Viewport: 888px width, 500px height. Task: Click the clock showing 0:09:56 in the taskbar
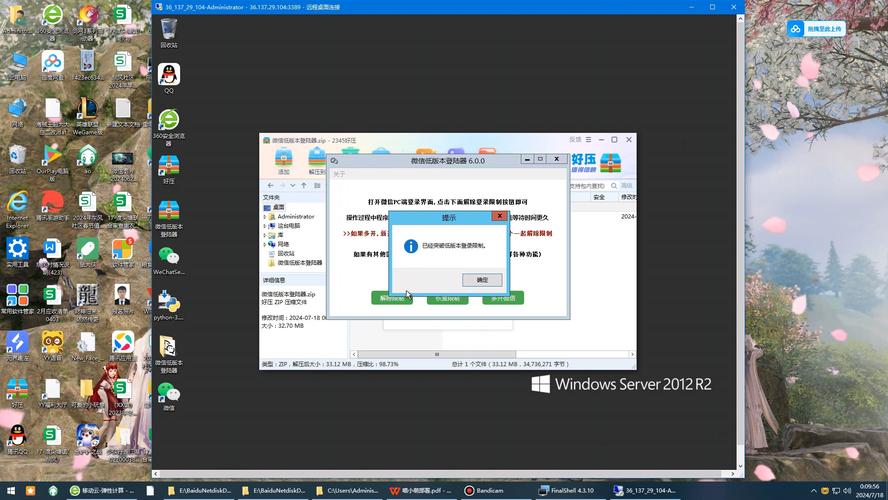point(870,490)
